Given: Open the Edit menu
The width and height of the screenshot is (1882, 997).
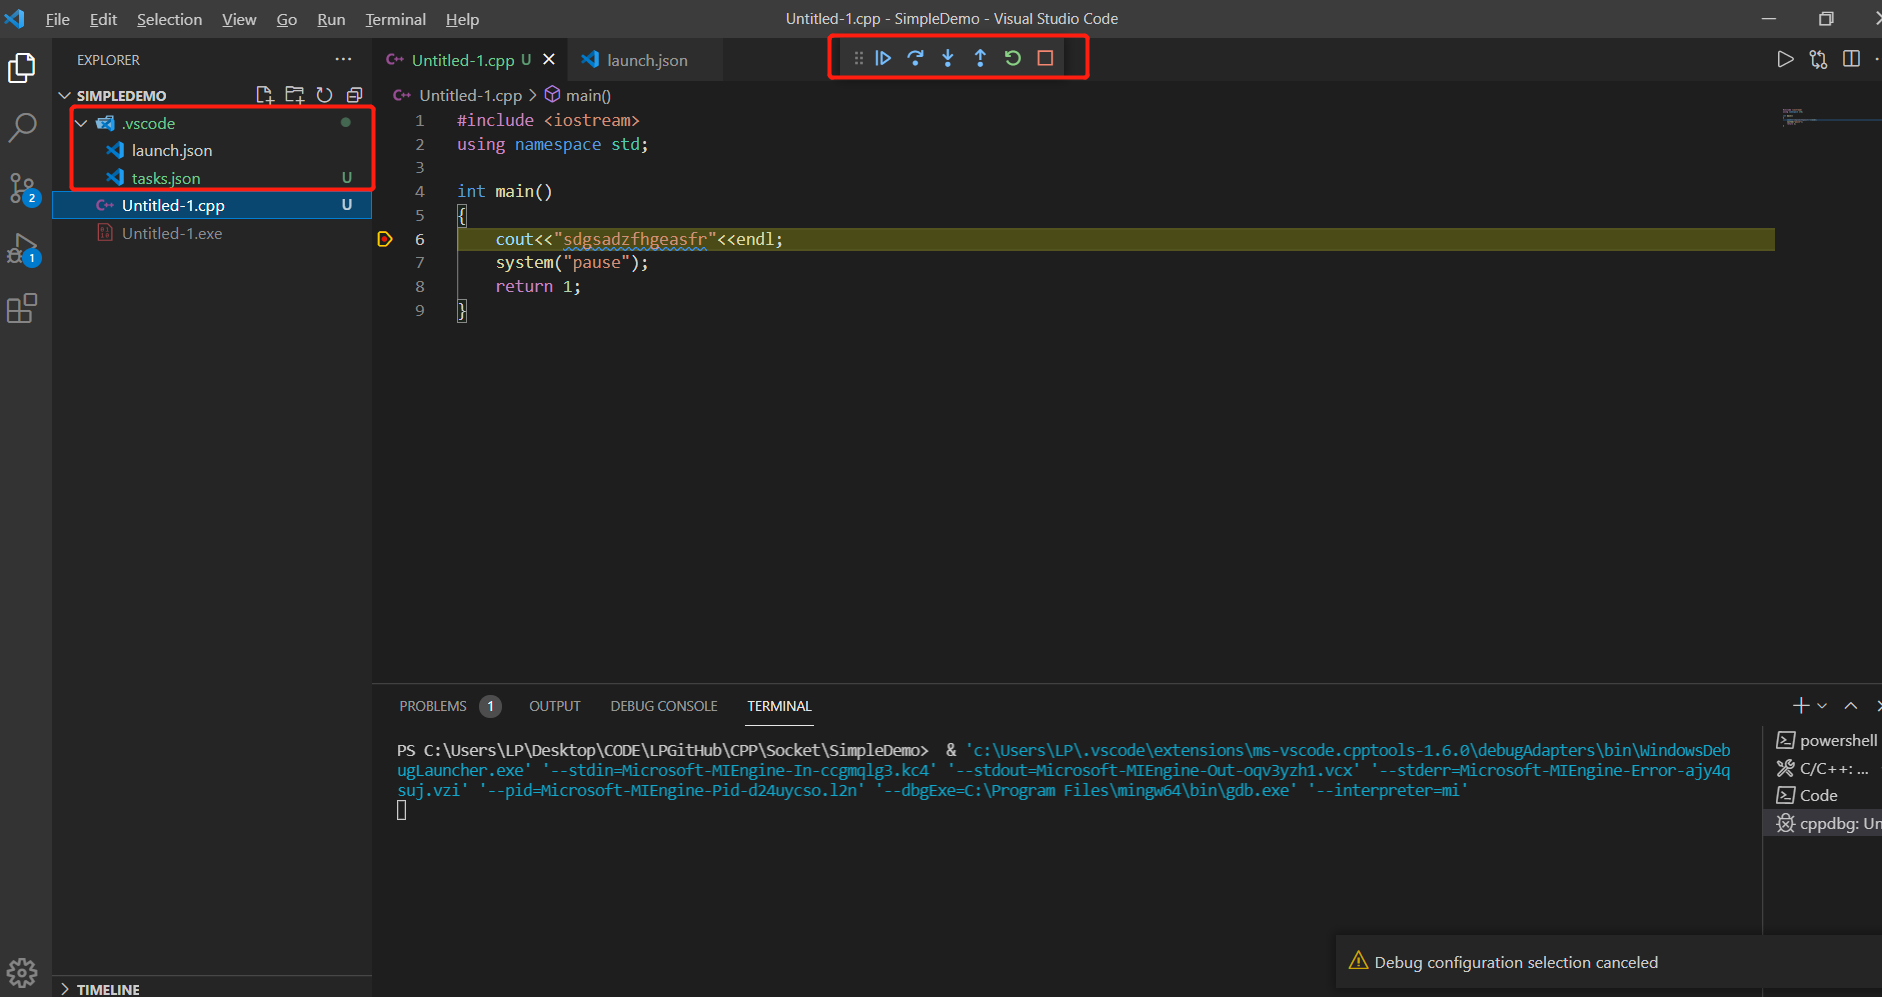Looking at the screenshot, I should (103, 19).
